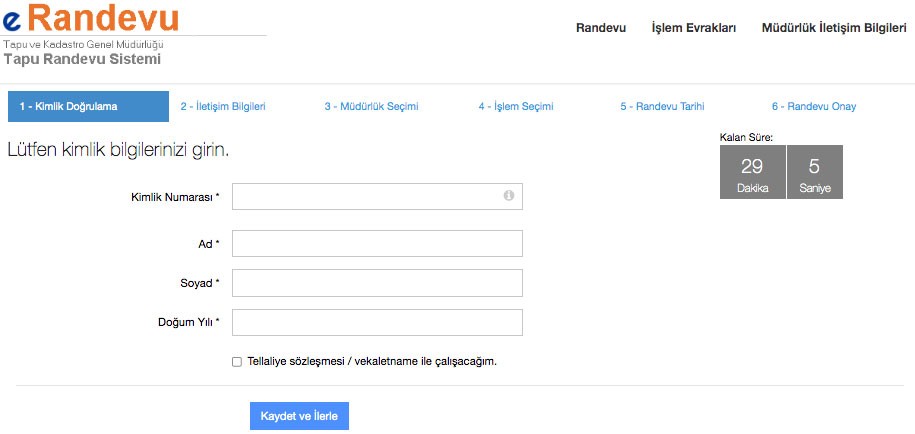Switch to 2 - İletişim Bilgileri step

pos(223,106)
